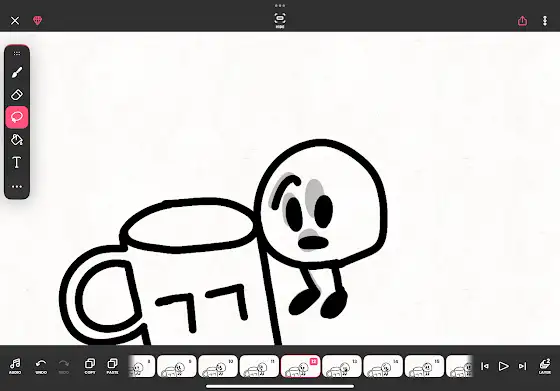Select the Brush tool
Image resolution: width=560 pixels, height=391 pixels.
click(x=17, y=72)
